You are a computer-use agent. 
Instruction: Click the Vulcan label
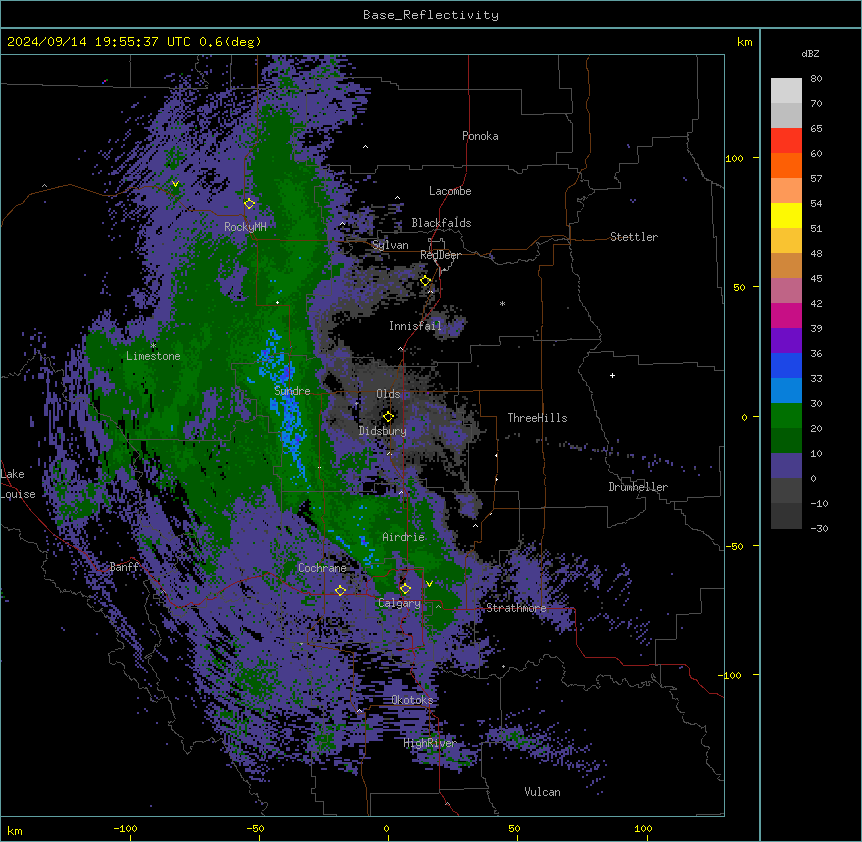tap(543, 792)
